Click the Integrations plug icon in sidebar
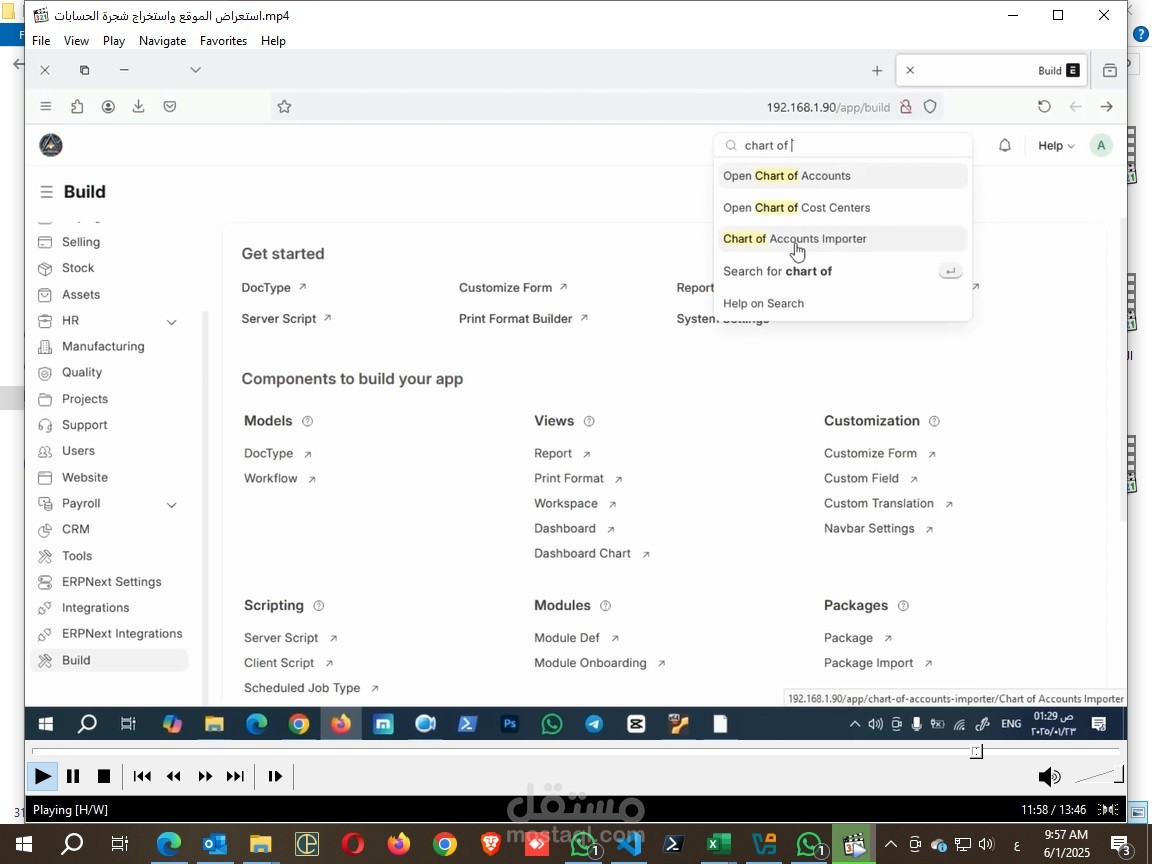Image resolution: width=1152 pixels, height=864 pixels. pyautogui.click(x=45, y=608)
